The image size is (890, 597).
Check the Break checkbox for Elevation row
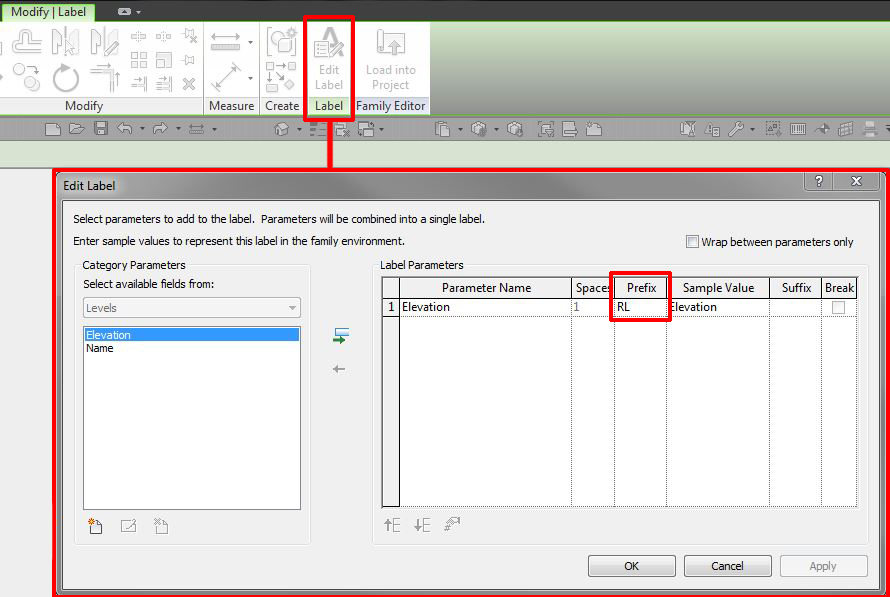coord(840,307)
